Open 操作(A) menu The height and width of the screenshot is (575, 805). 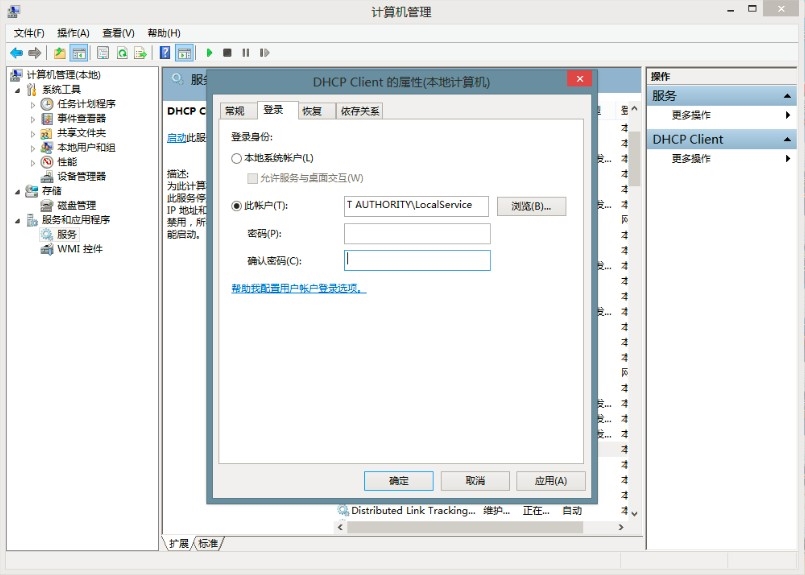pyautogui.click(x=73, y=33)
